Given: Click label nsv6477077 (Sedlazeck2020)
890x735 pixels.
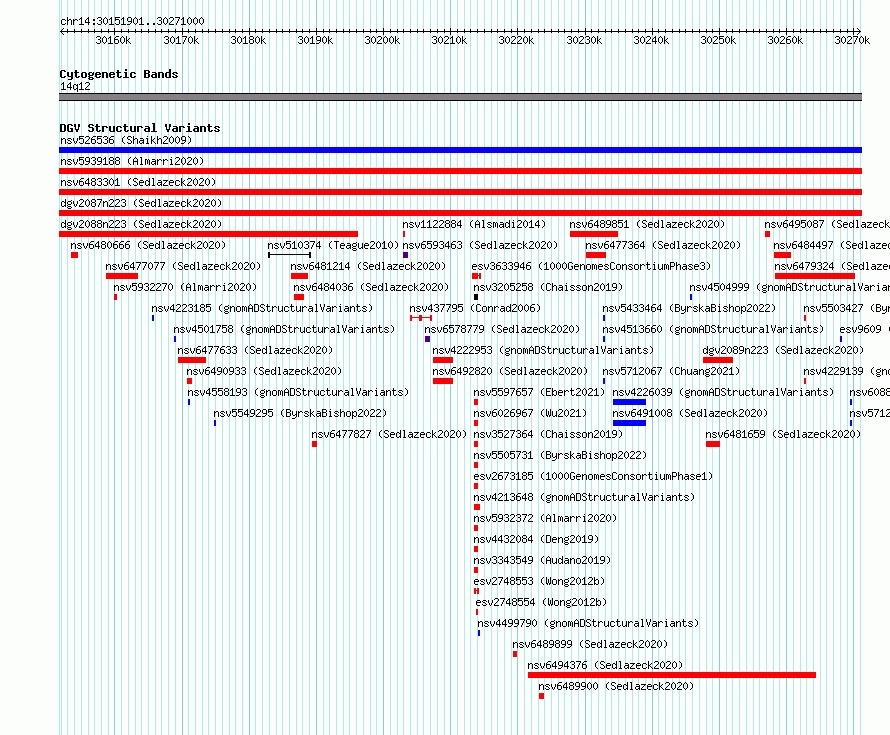Looking at the screenshot, I should [x=183, y=266].
